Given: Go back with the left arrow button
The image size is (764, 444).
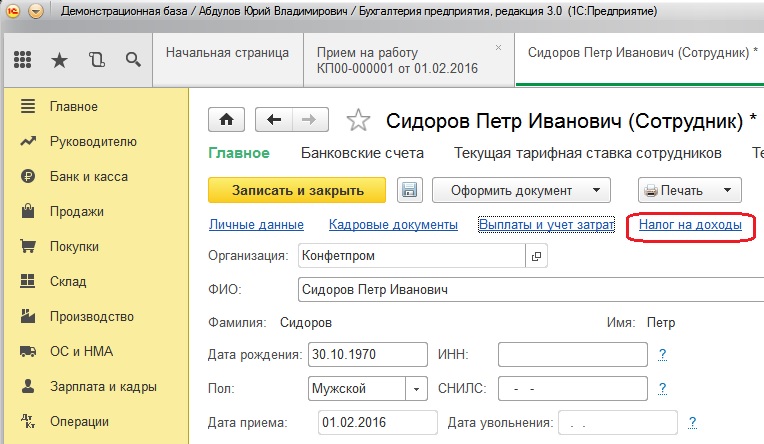Looking at the screenshot, I should [x=273, y=121].
